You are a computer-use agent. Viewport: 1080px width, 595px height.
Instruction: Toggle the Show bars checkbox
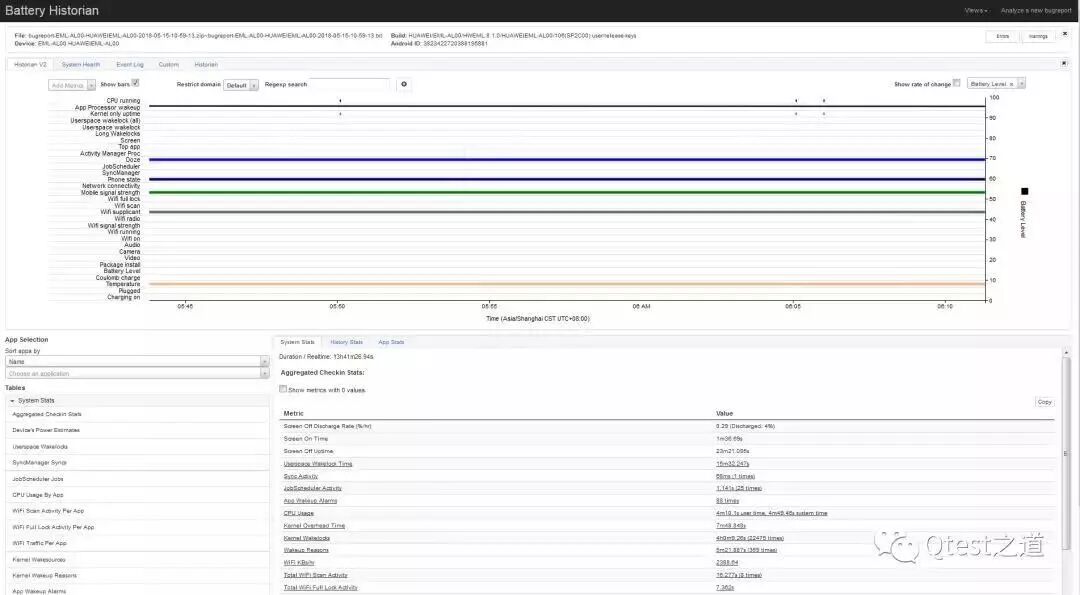(x=136, y=83)
